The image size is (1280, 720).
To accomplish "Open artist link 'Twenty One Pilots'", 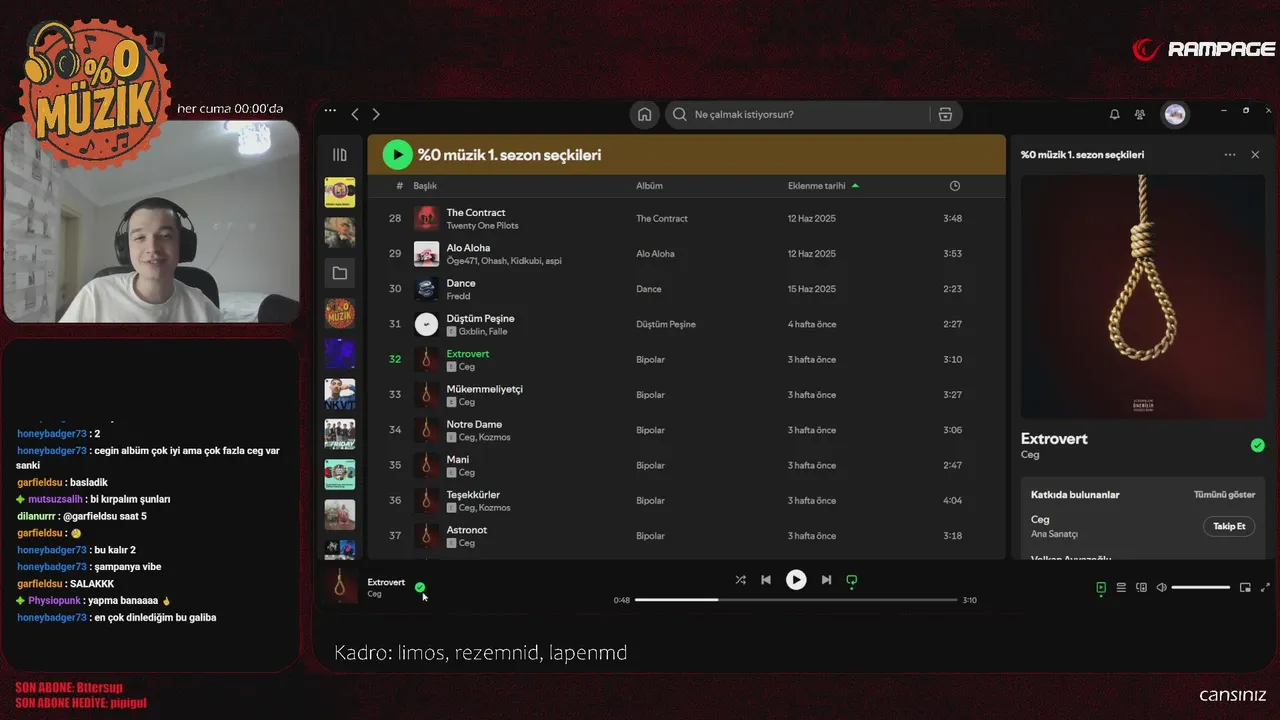I will 482,226.
